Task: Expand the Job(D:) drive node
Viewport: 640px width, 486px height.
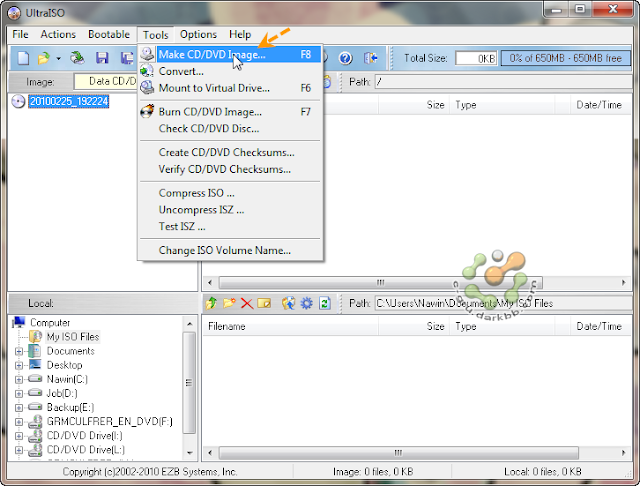Action: tap(18, 393)
